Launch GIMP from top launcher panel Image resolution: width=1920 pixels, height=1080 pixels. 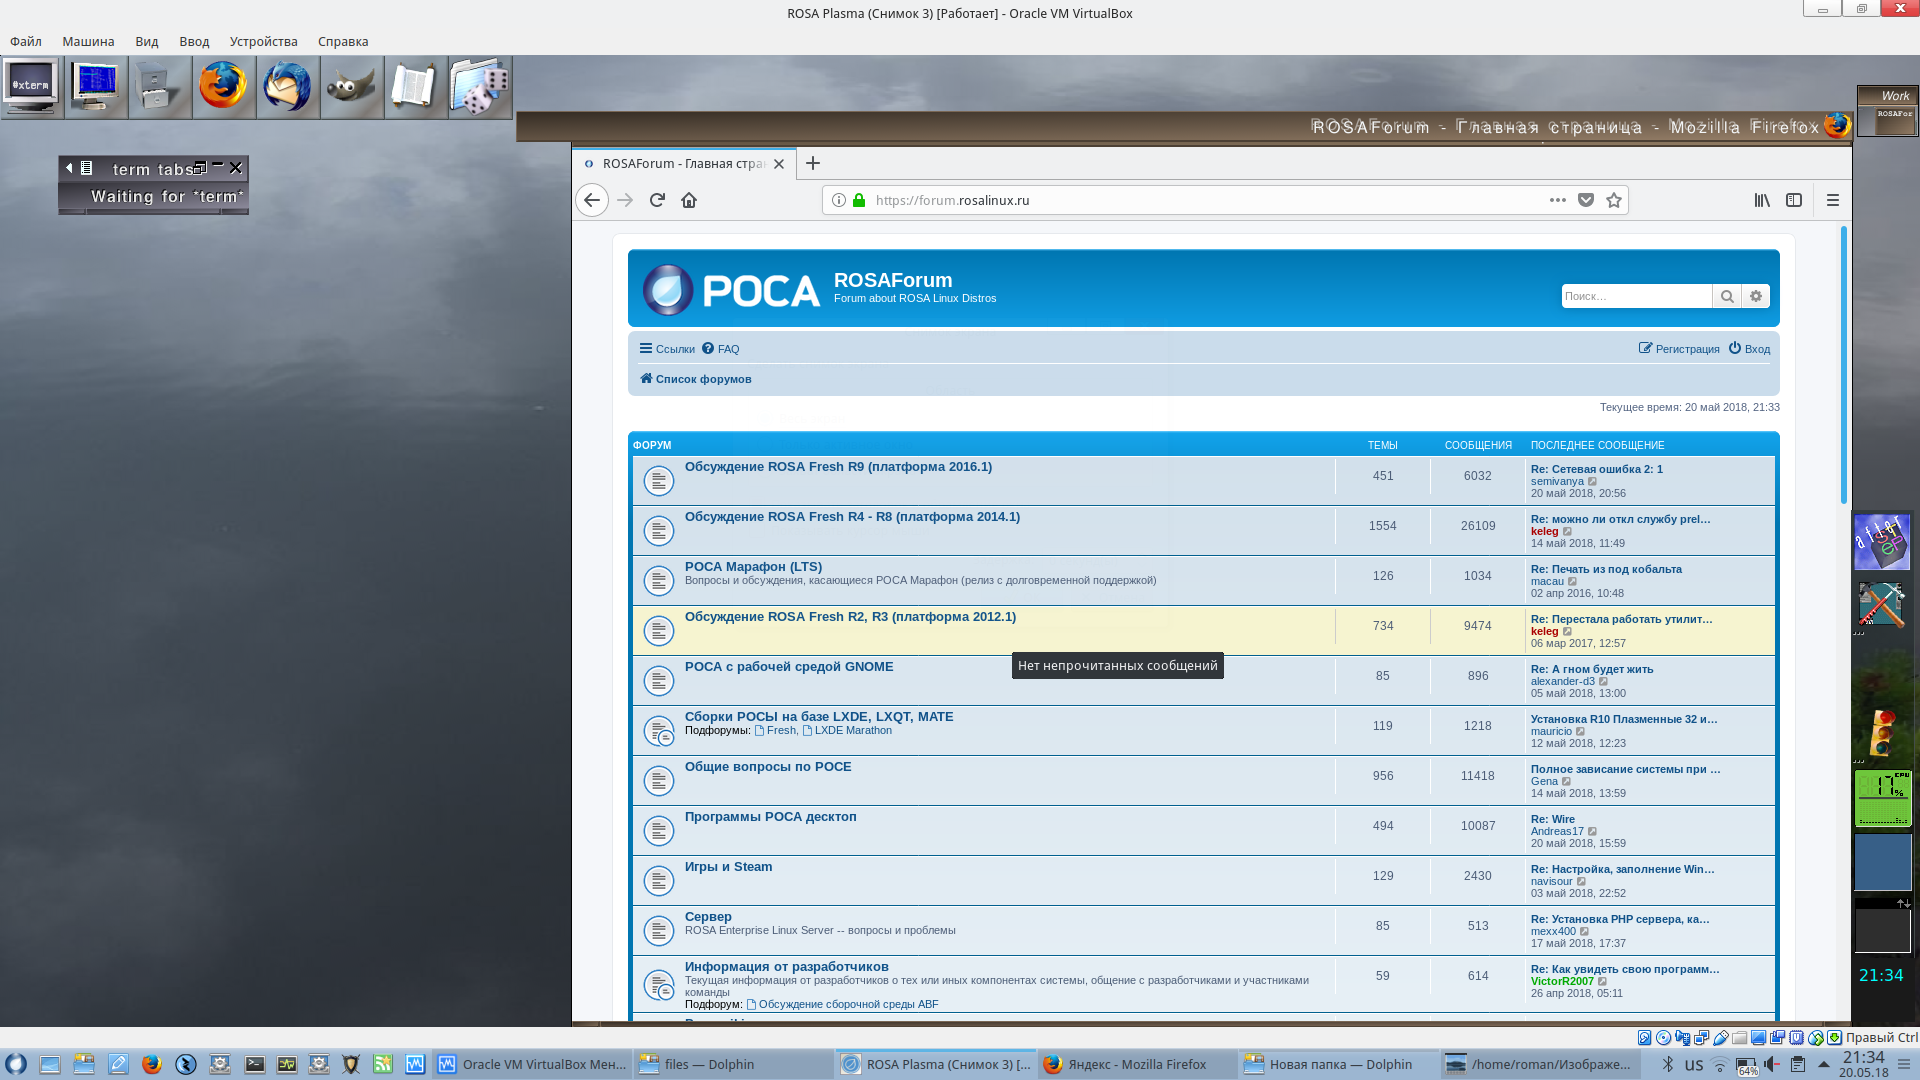click(x=351, y=86)
